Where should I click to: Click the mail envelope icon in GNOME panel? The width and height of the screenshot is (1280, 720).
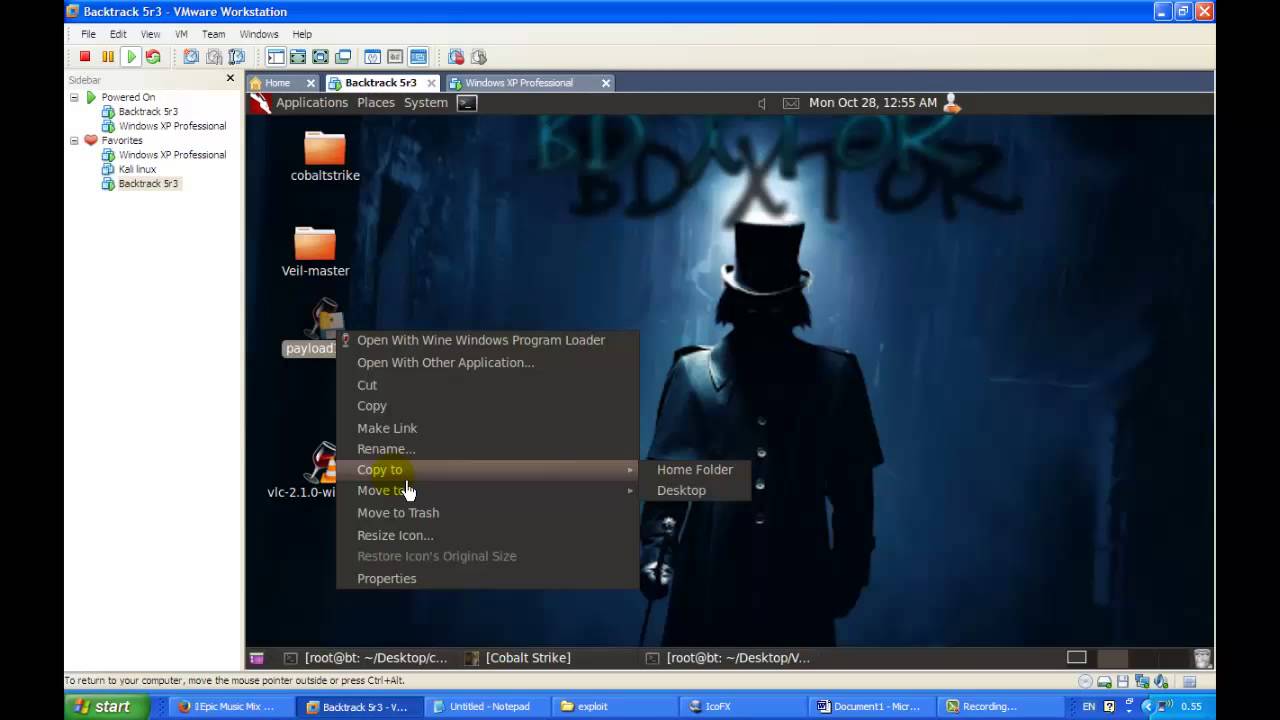coord(791,103)
